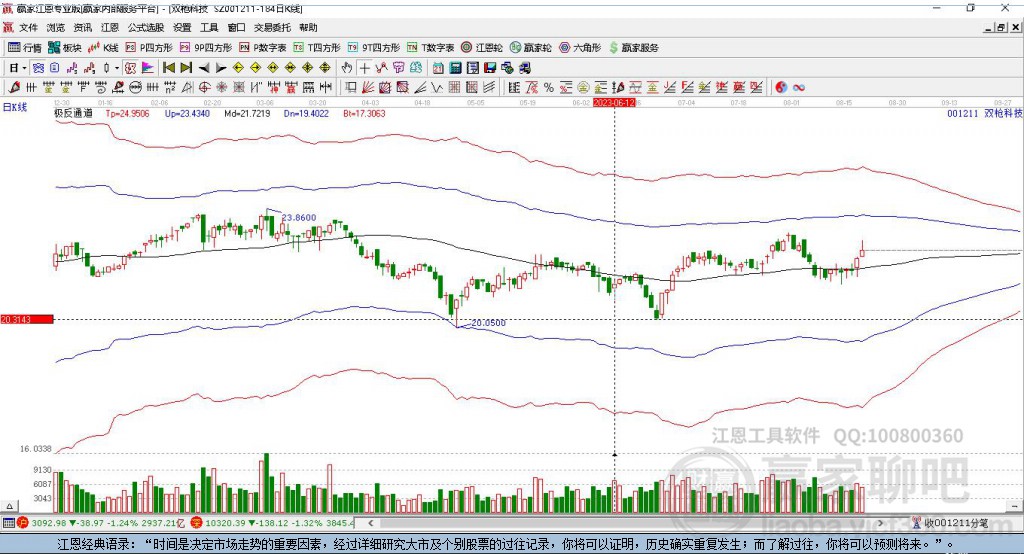Screen dimensions: 1024x554
Task: Click the Bt=17.3063 indicator value
Action: coord(364,113)
